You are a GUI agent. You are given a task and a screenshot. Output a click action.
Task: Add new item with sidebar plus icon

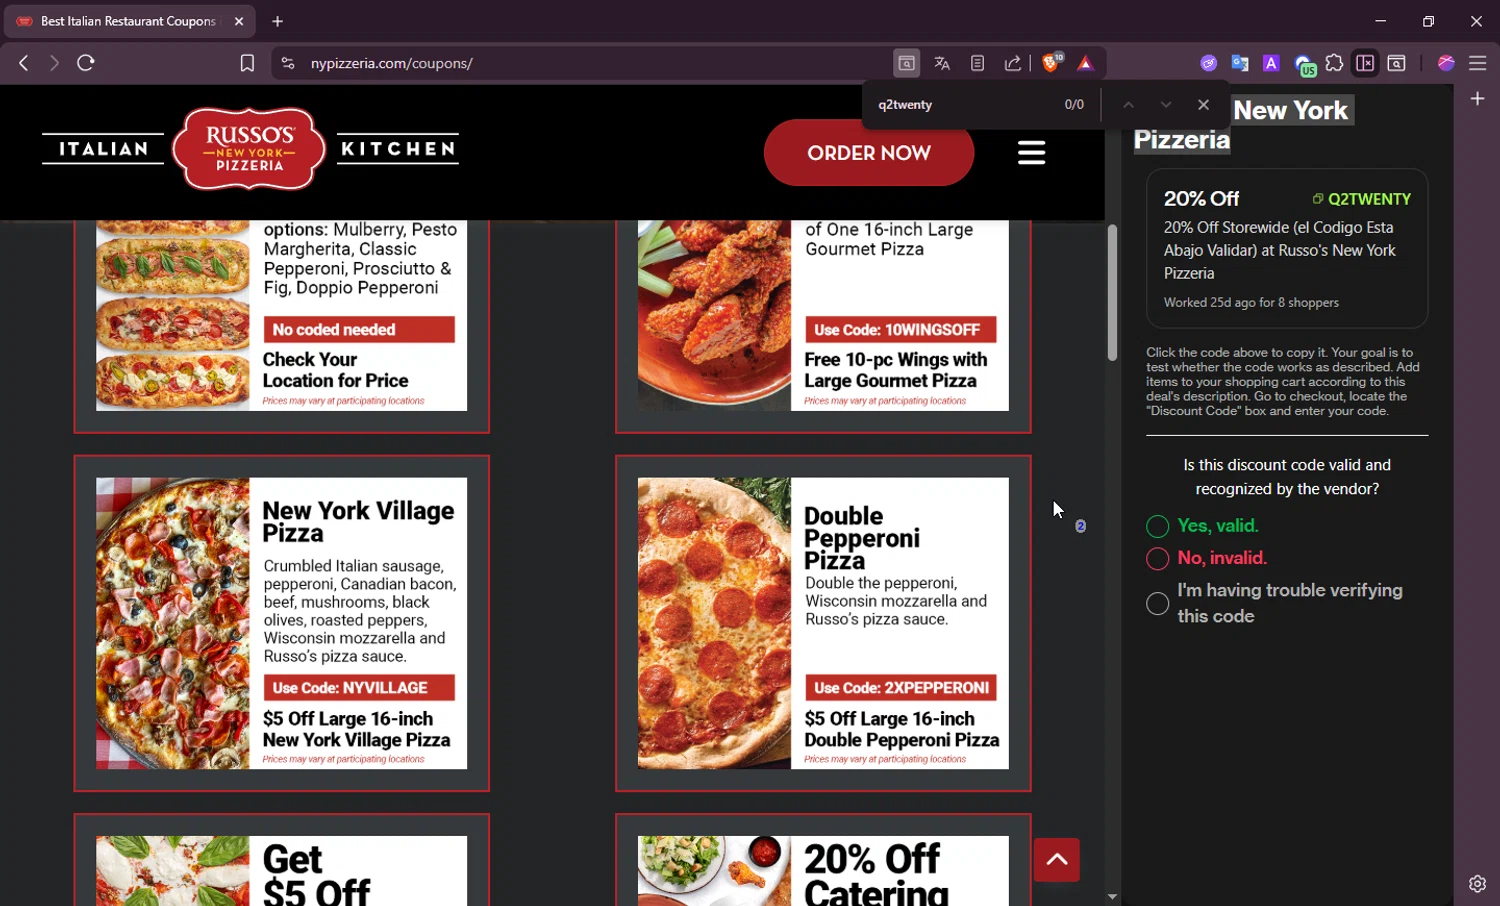tap(1477, 99)
